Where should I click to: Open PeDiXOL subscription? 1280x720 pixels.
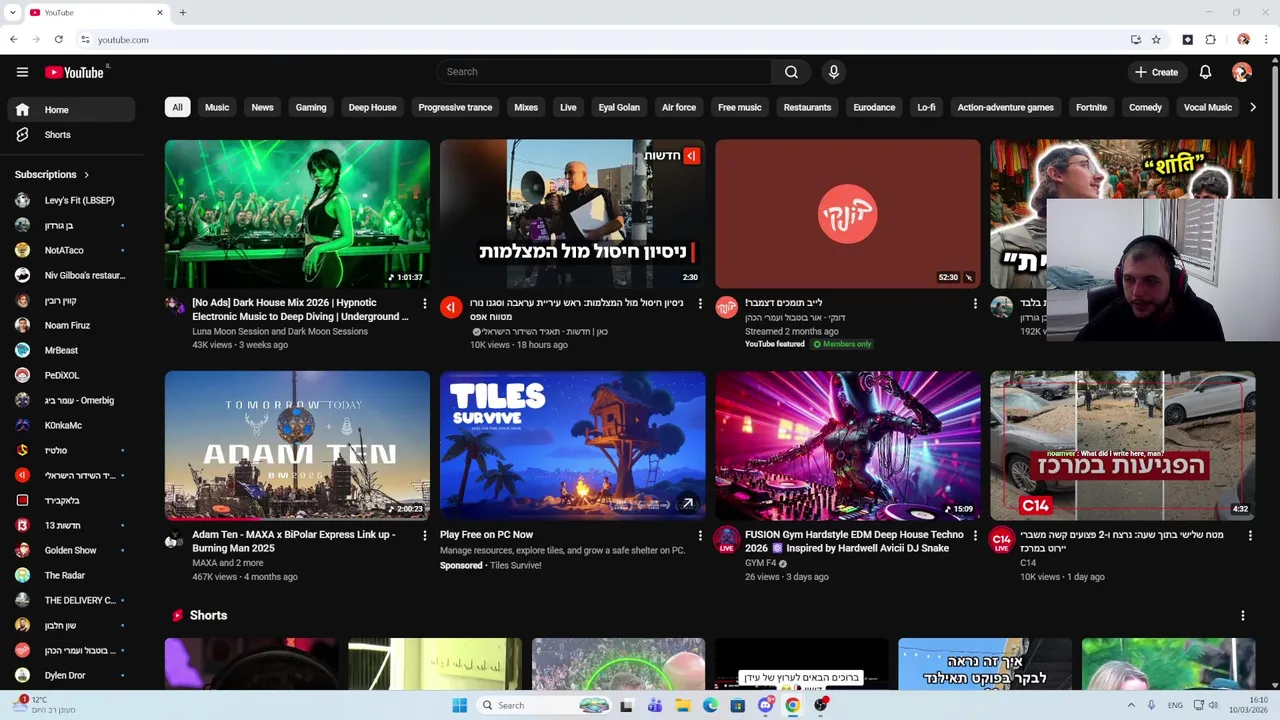(x=70, y=376)
